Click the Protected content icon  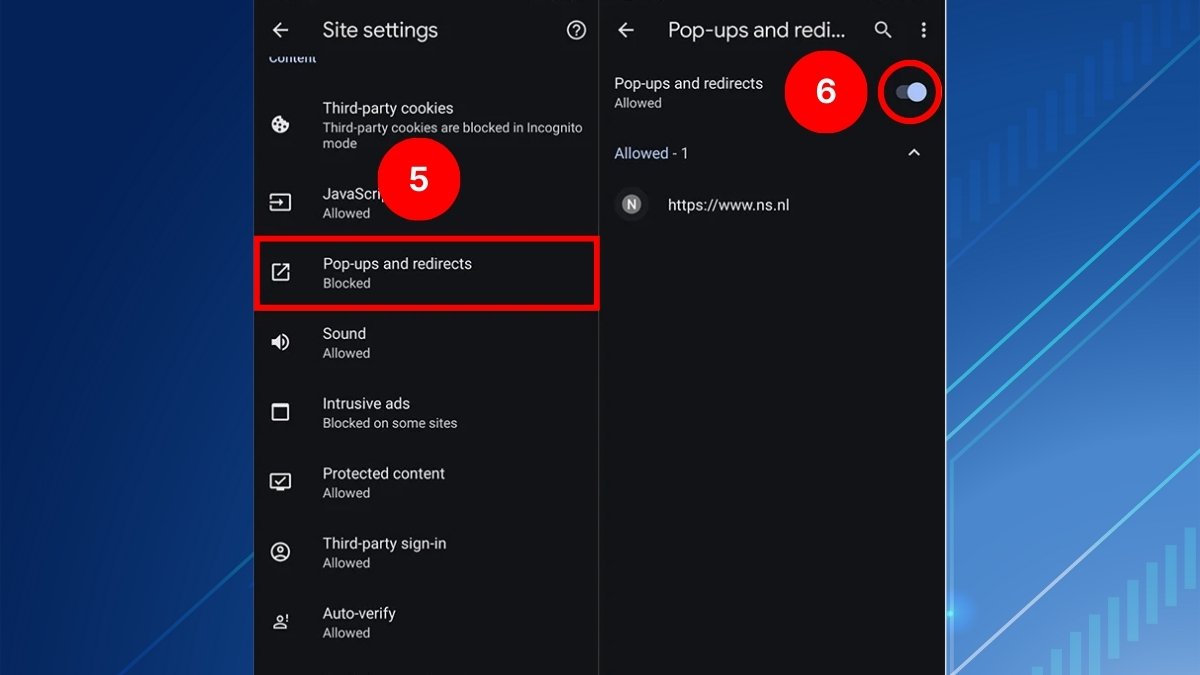click(x=281, y=482)
